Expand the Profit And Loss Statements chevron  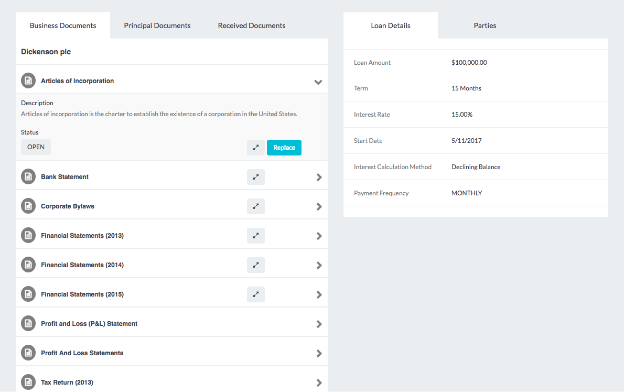(x=319, y=353)
